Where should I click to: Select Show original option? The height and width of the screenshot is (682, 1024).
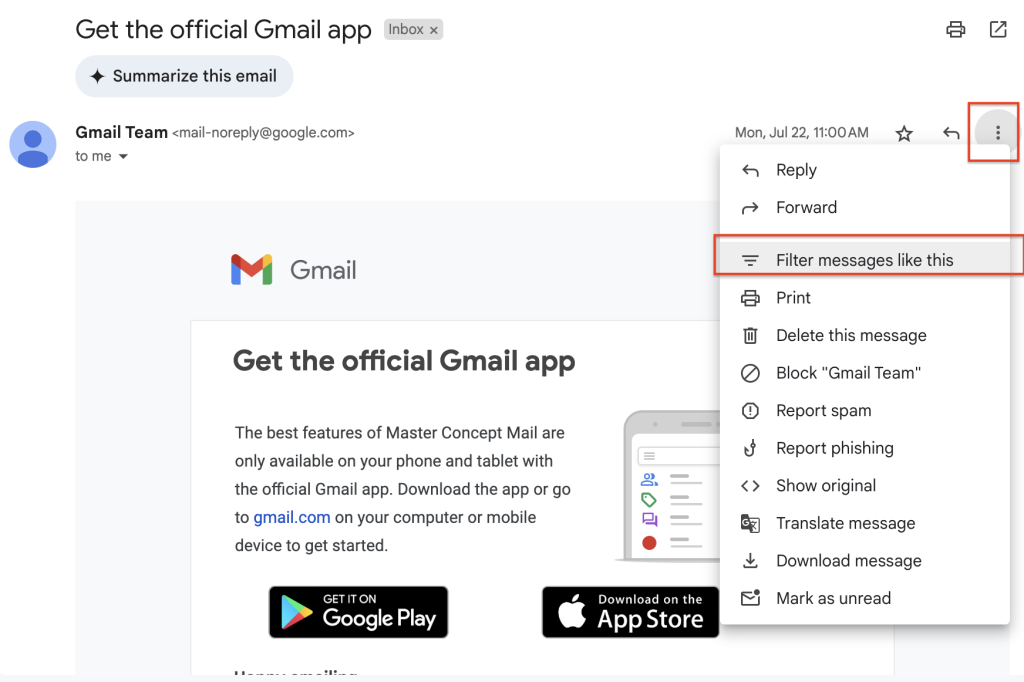click(x=865, y=486)
